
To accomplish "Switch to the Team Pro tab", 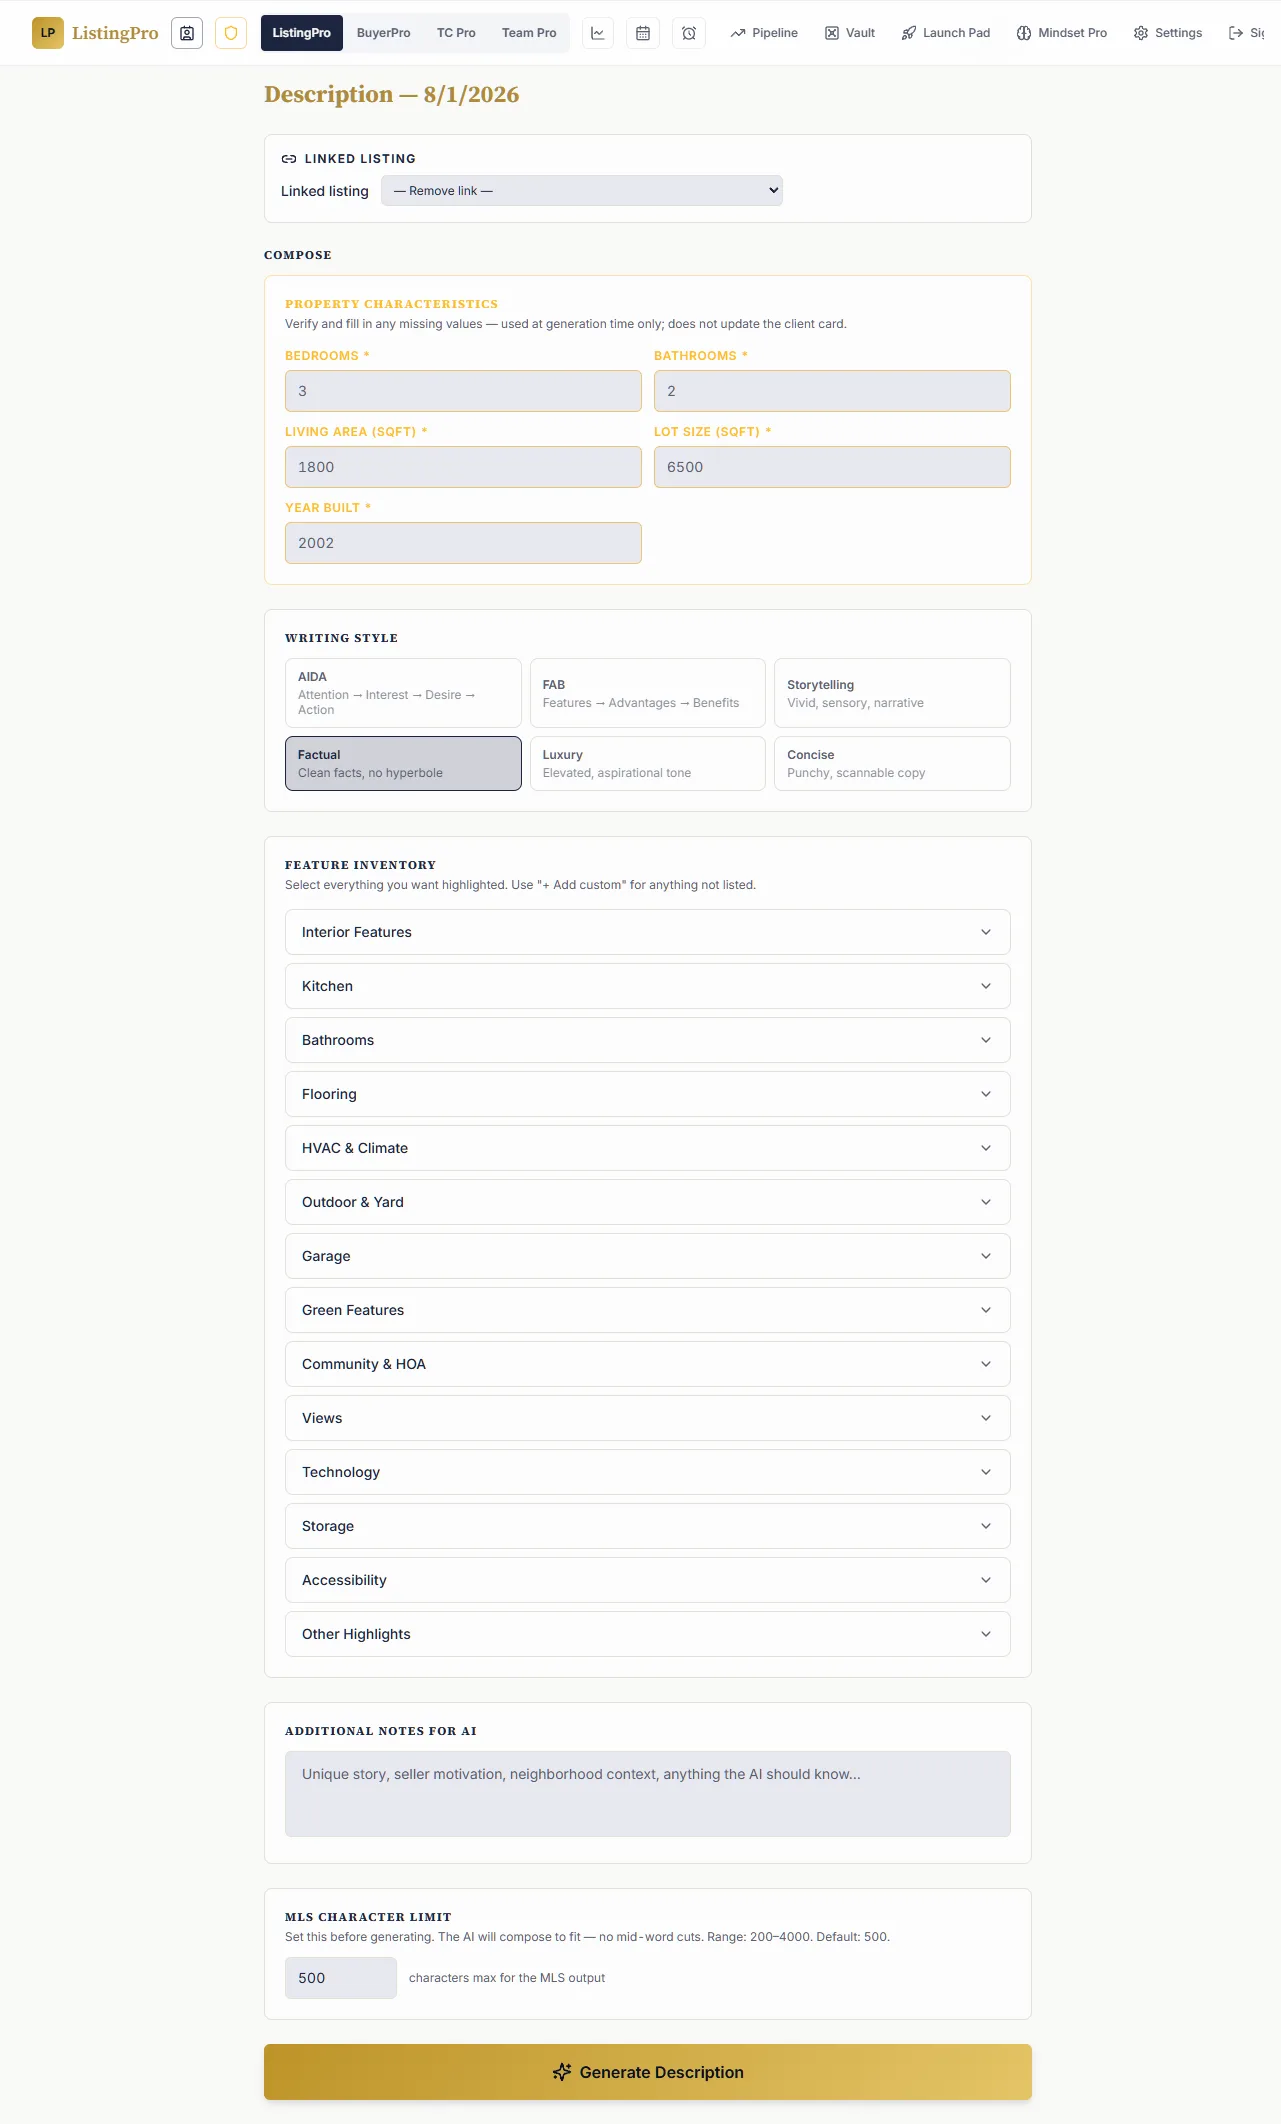I will pos(529,33).
